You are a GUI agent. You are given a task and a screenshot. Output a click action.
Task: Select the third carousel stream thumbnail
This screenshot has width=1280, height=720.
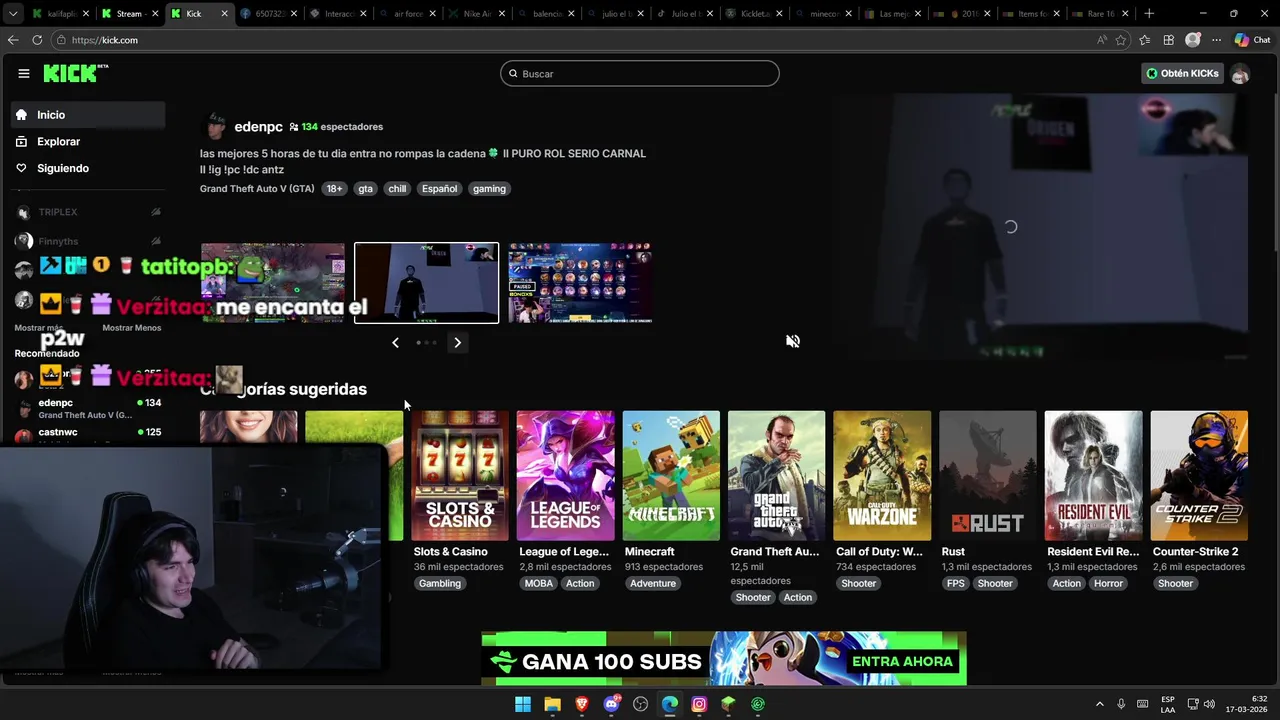point(580,283)
